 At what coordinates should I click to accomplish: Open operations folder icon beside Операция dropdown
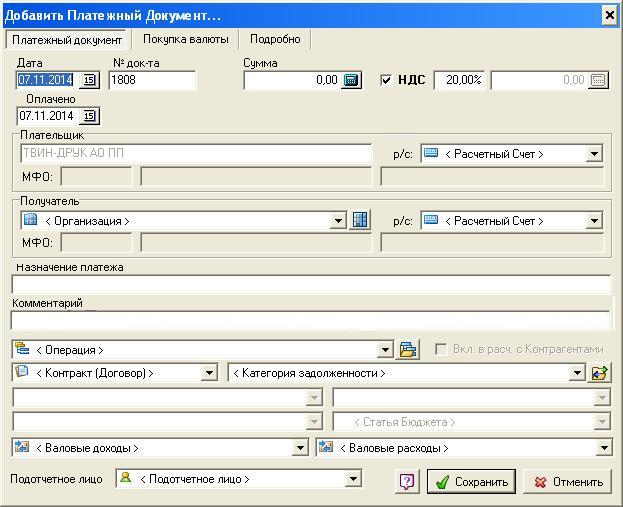(x=408, y=350)
